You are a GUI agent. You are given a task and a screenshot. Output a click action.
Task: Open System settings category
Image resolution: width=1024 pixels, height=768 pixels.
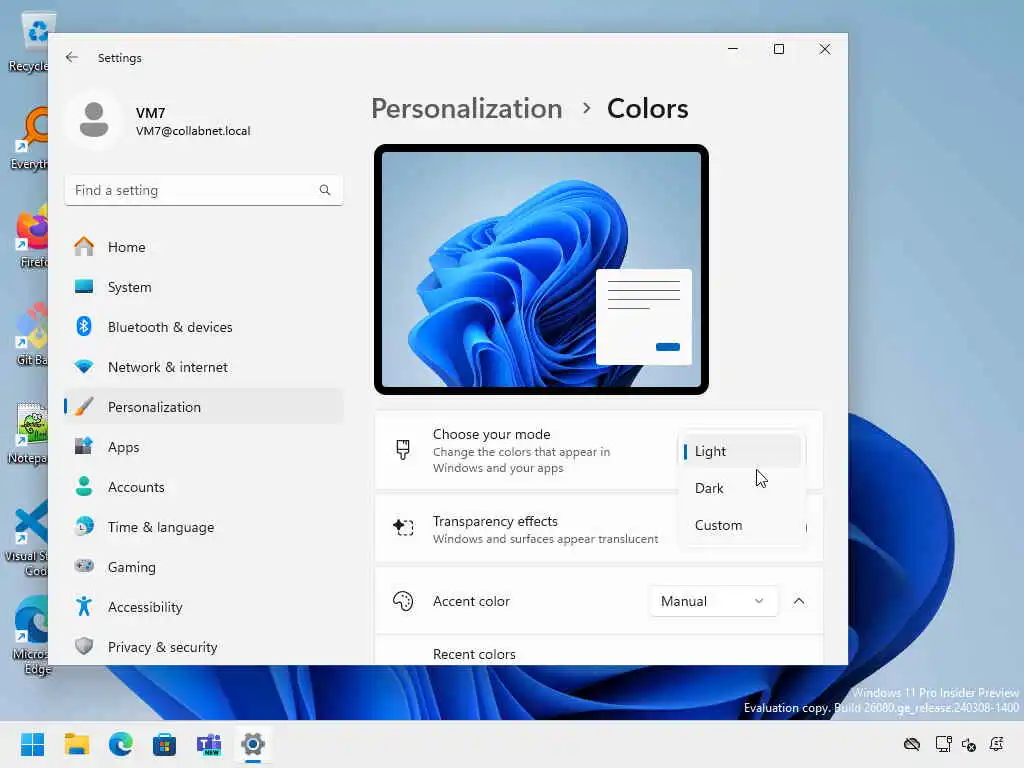204,287
